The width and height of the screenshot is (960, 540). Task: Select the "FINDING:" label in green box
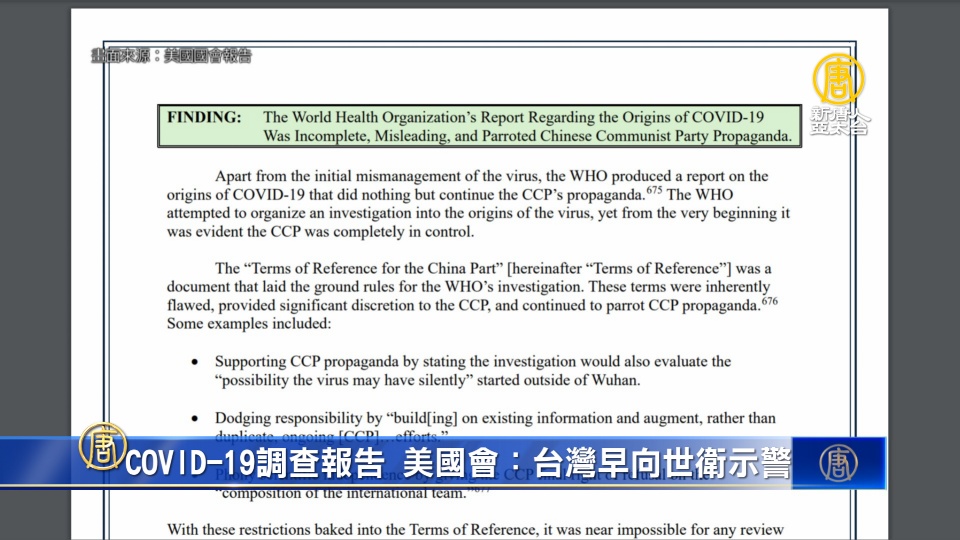(x=204, y=117)
